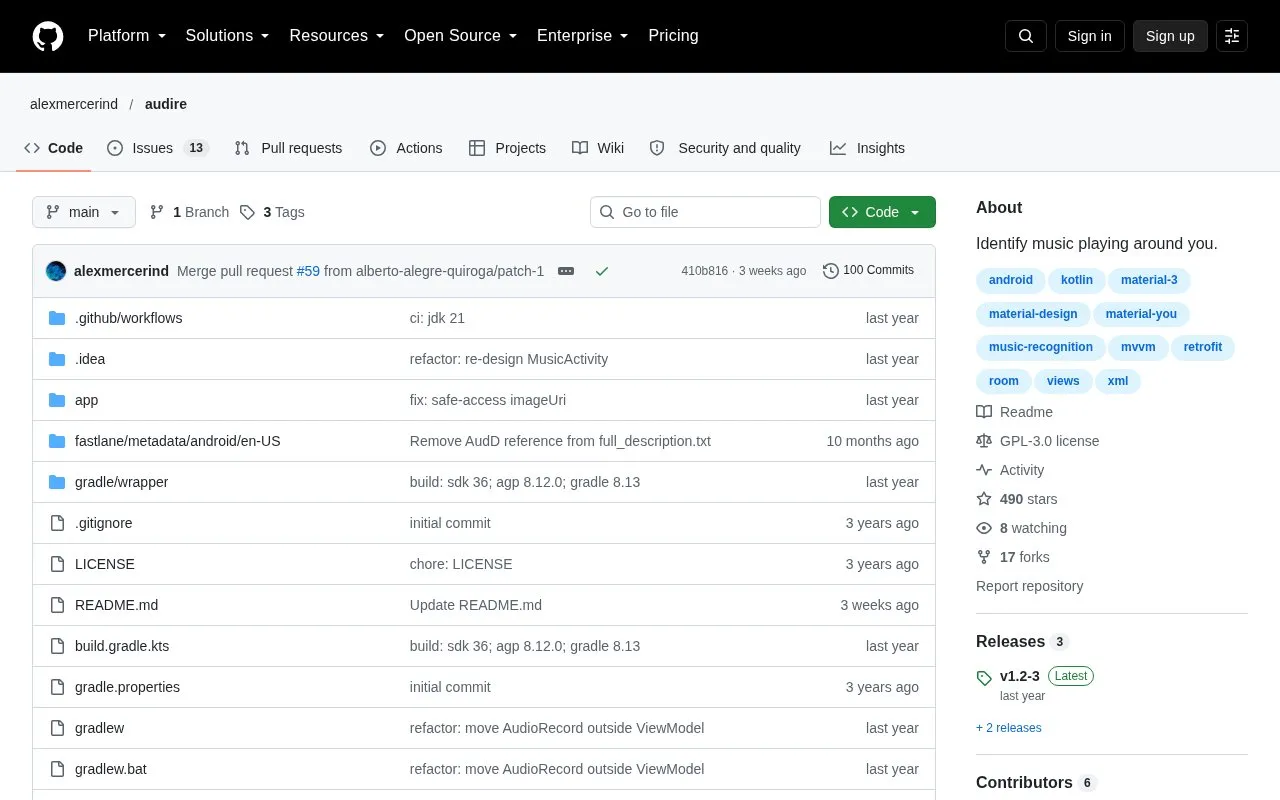The height and width of the screenshot is (800, 1280).
Task: Open the Wiki tab
Action: click(598, 148)
